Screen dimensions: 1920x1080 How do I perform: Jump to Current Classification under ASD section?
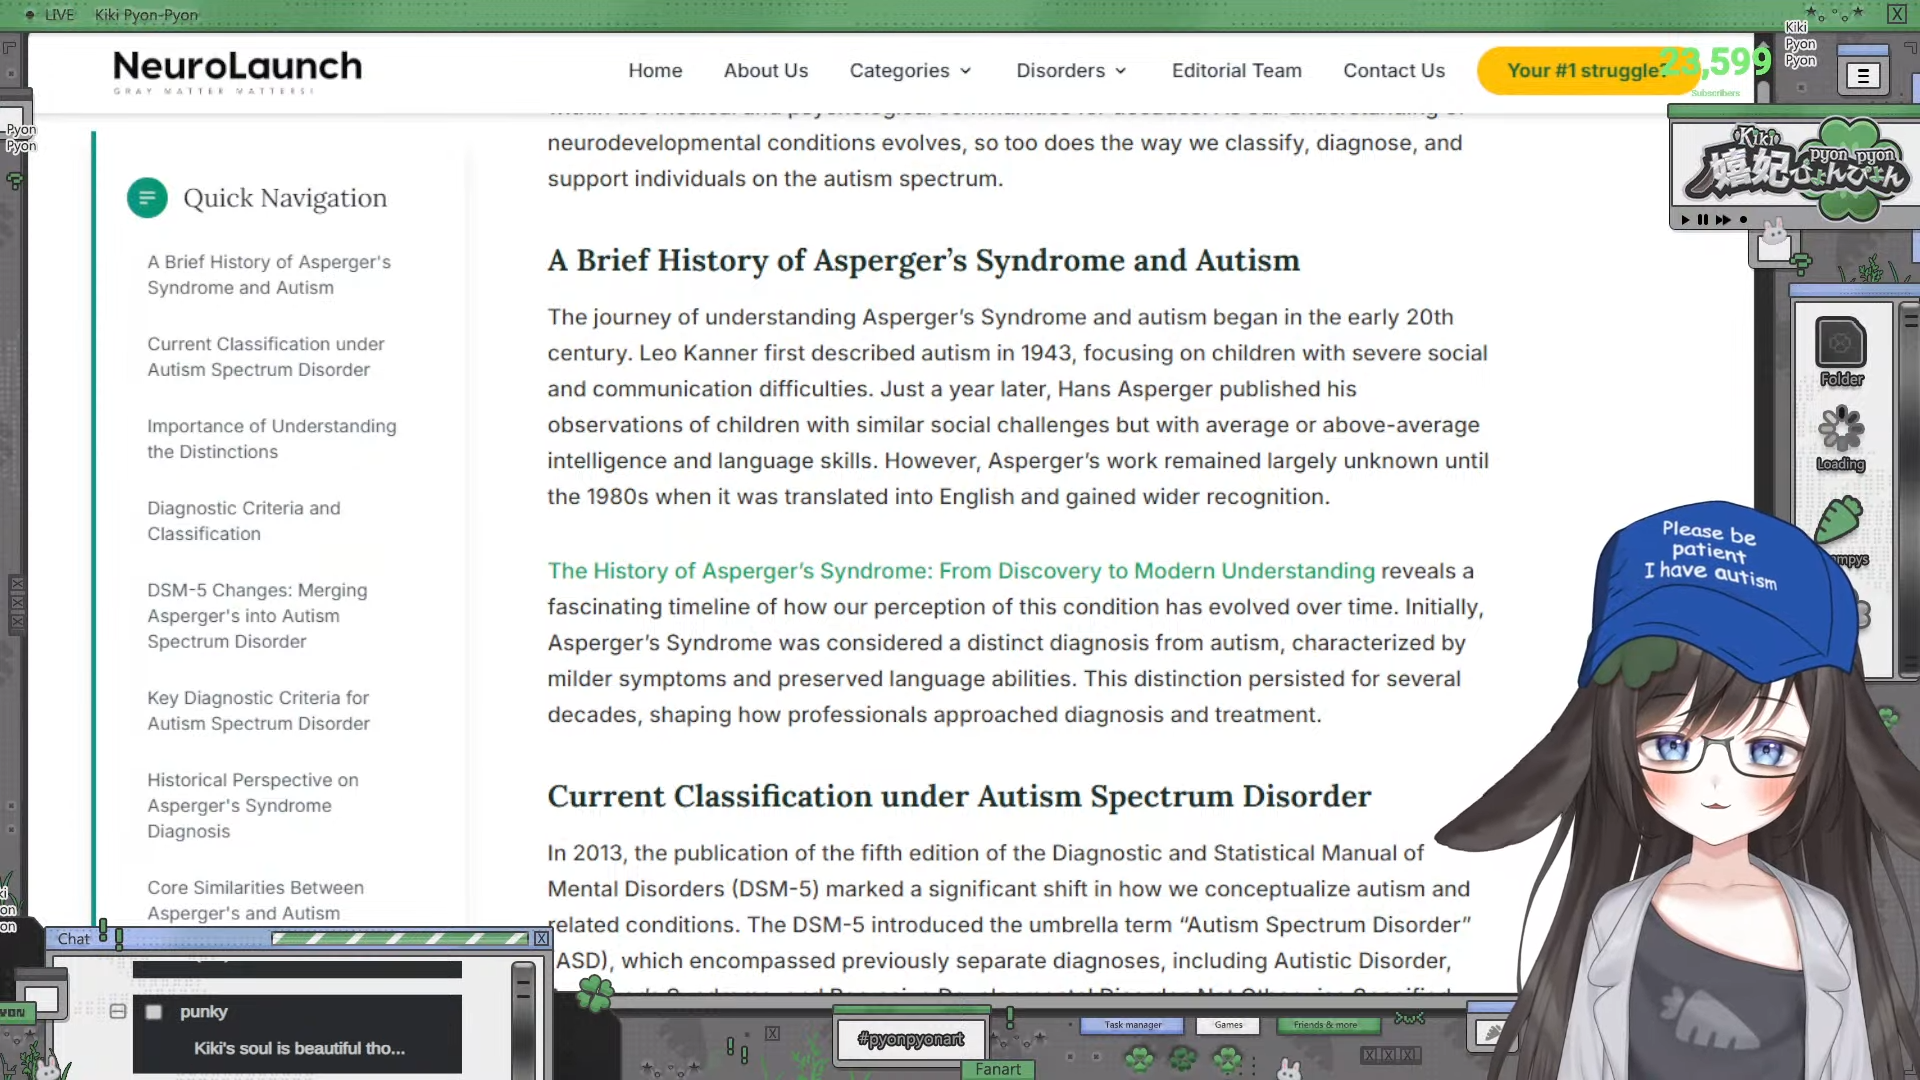[x=266, y=357]
